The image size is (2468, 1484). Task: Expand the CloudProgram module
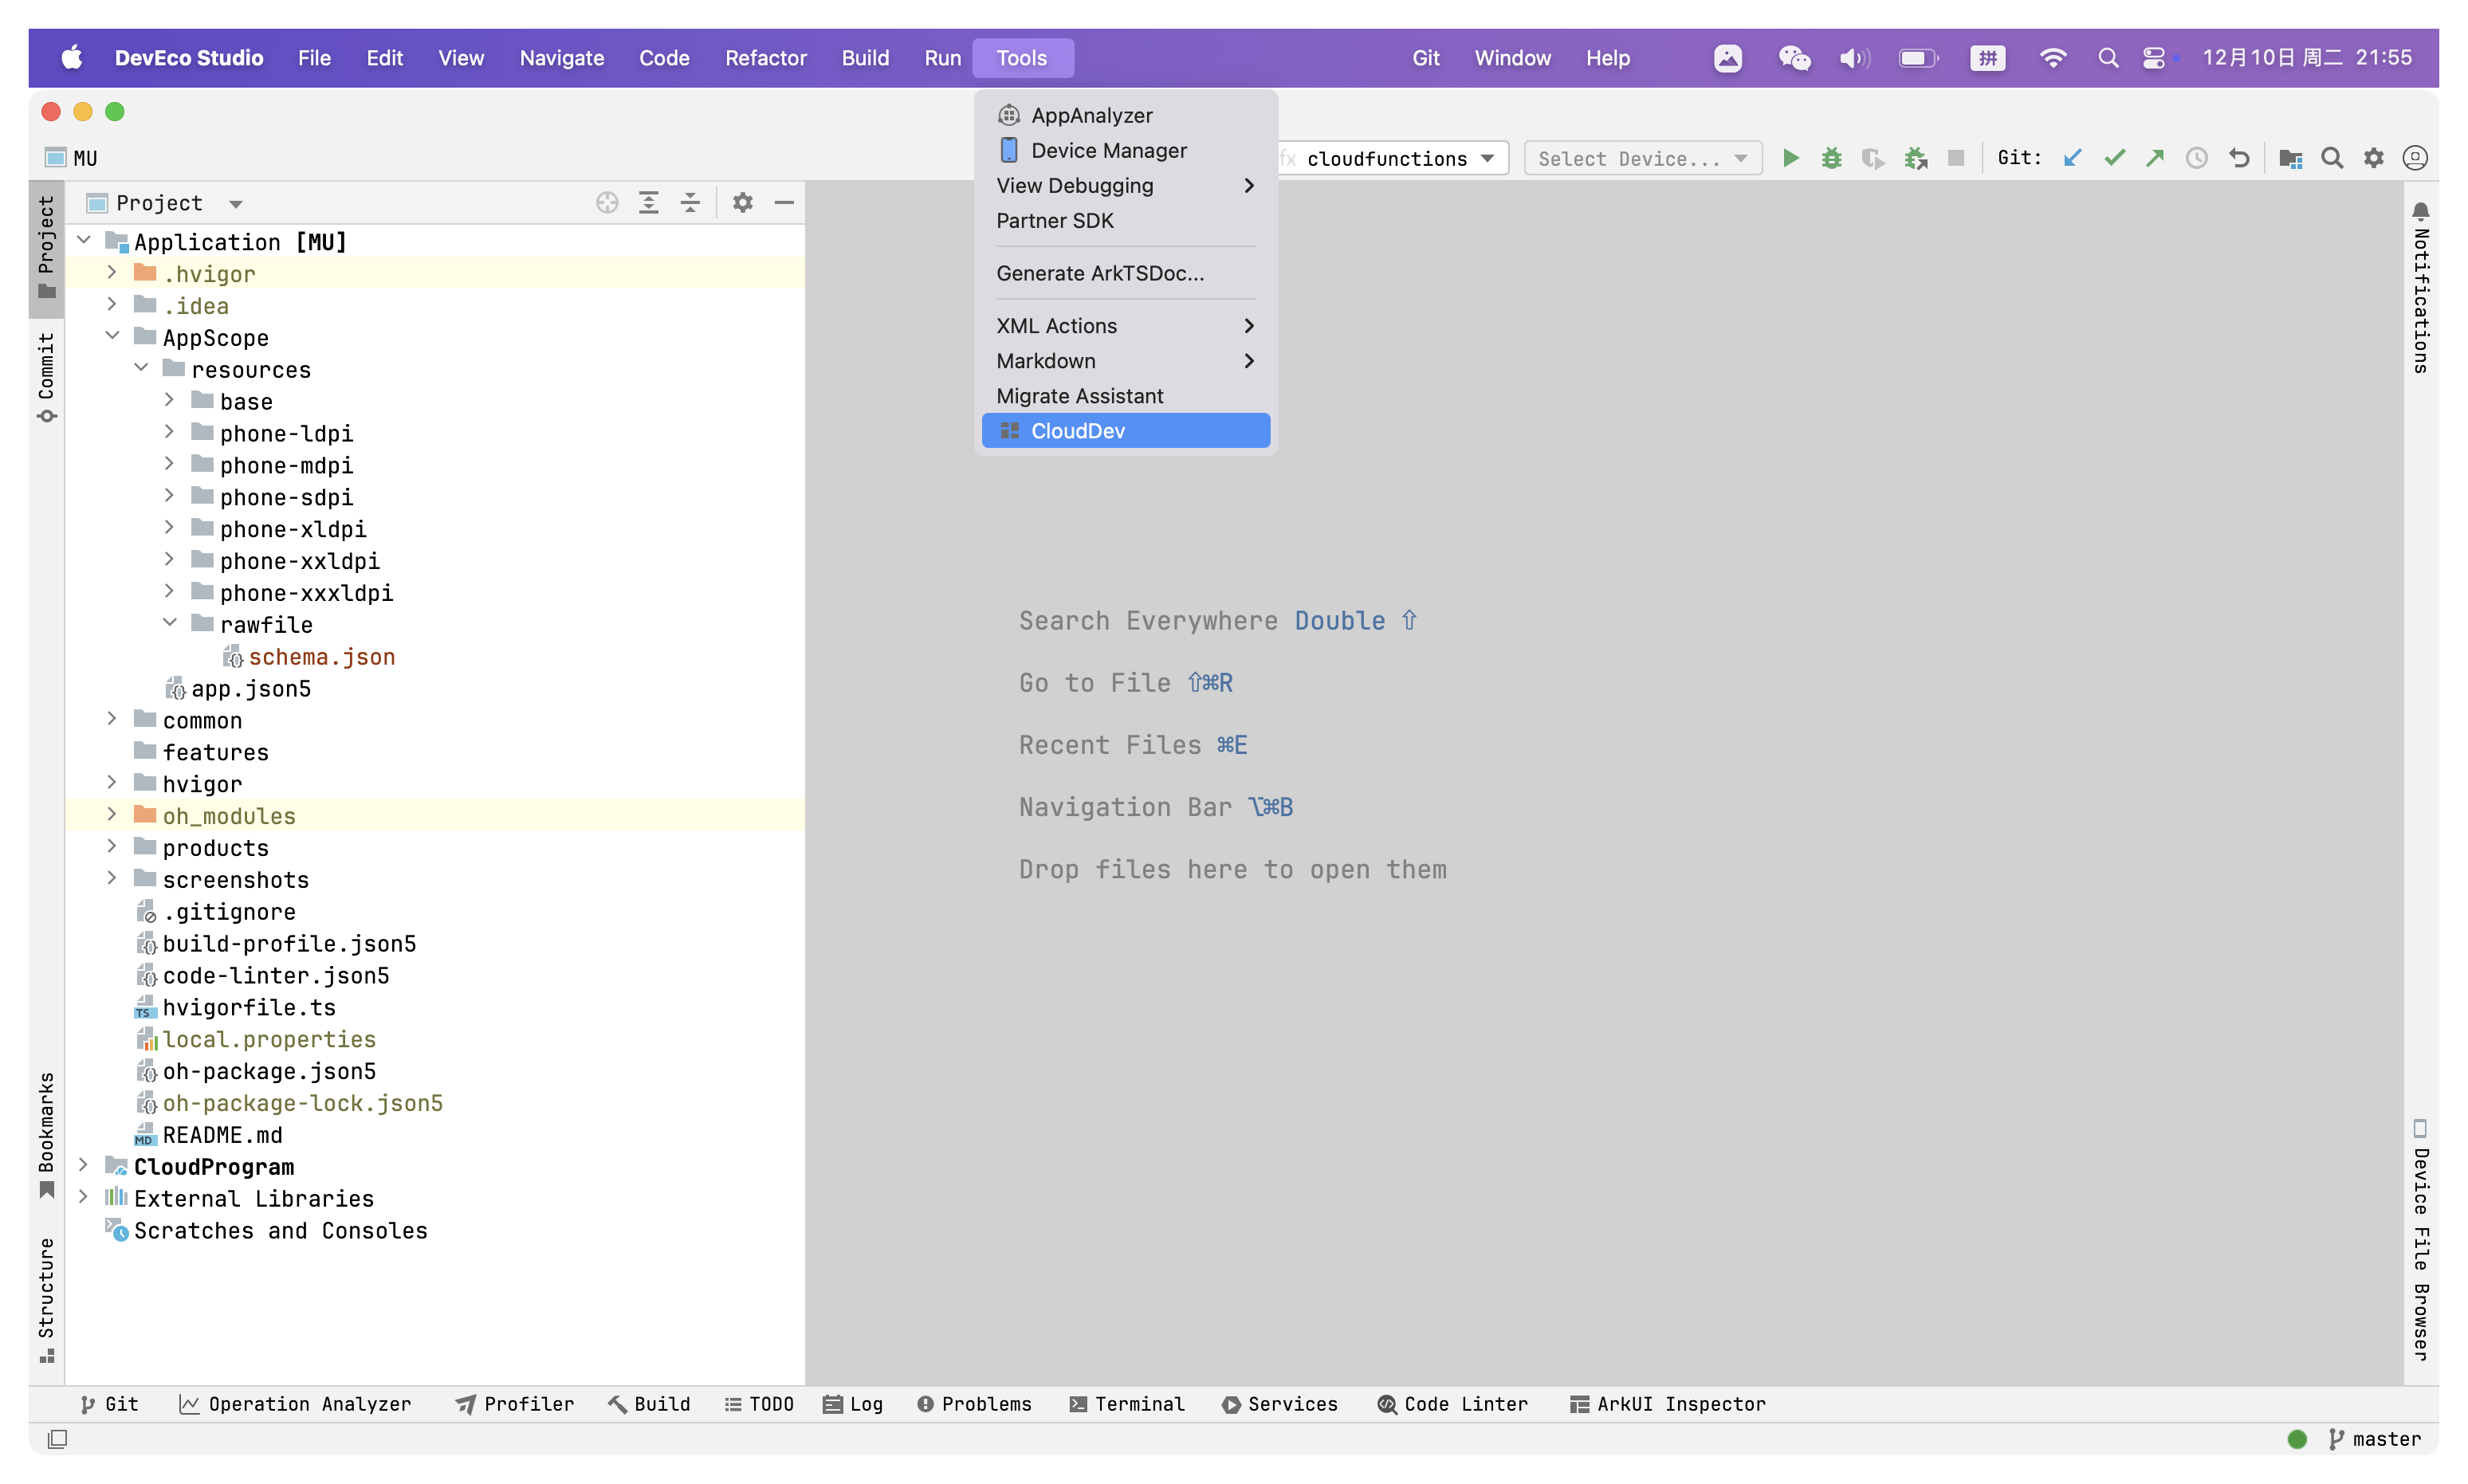(x=83, y=1166)
